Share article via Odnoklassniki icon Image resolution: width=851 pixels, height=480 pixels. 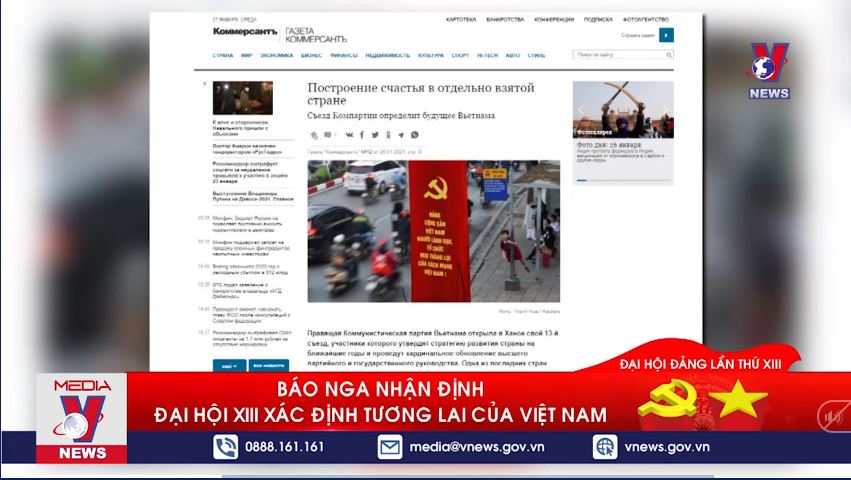click(388, 135)
